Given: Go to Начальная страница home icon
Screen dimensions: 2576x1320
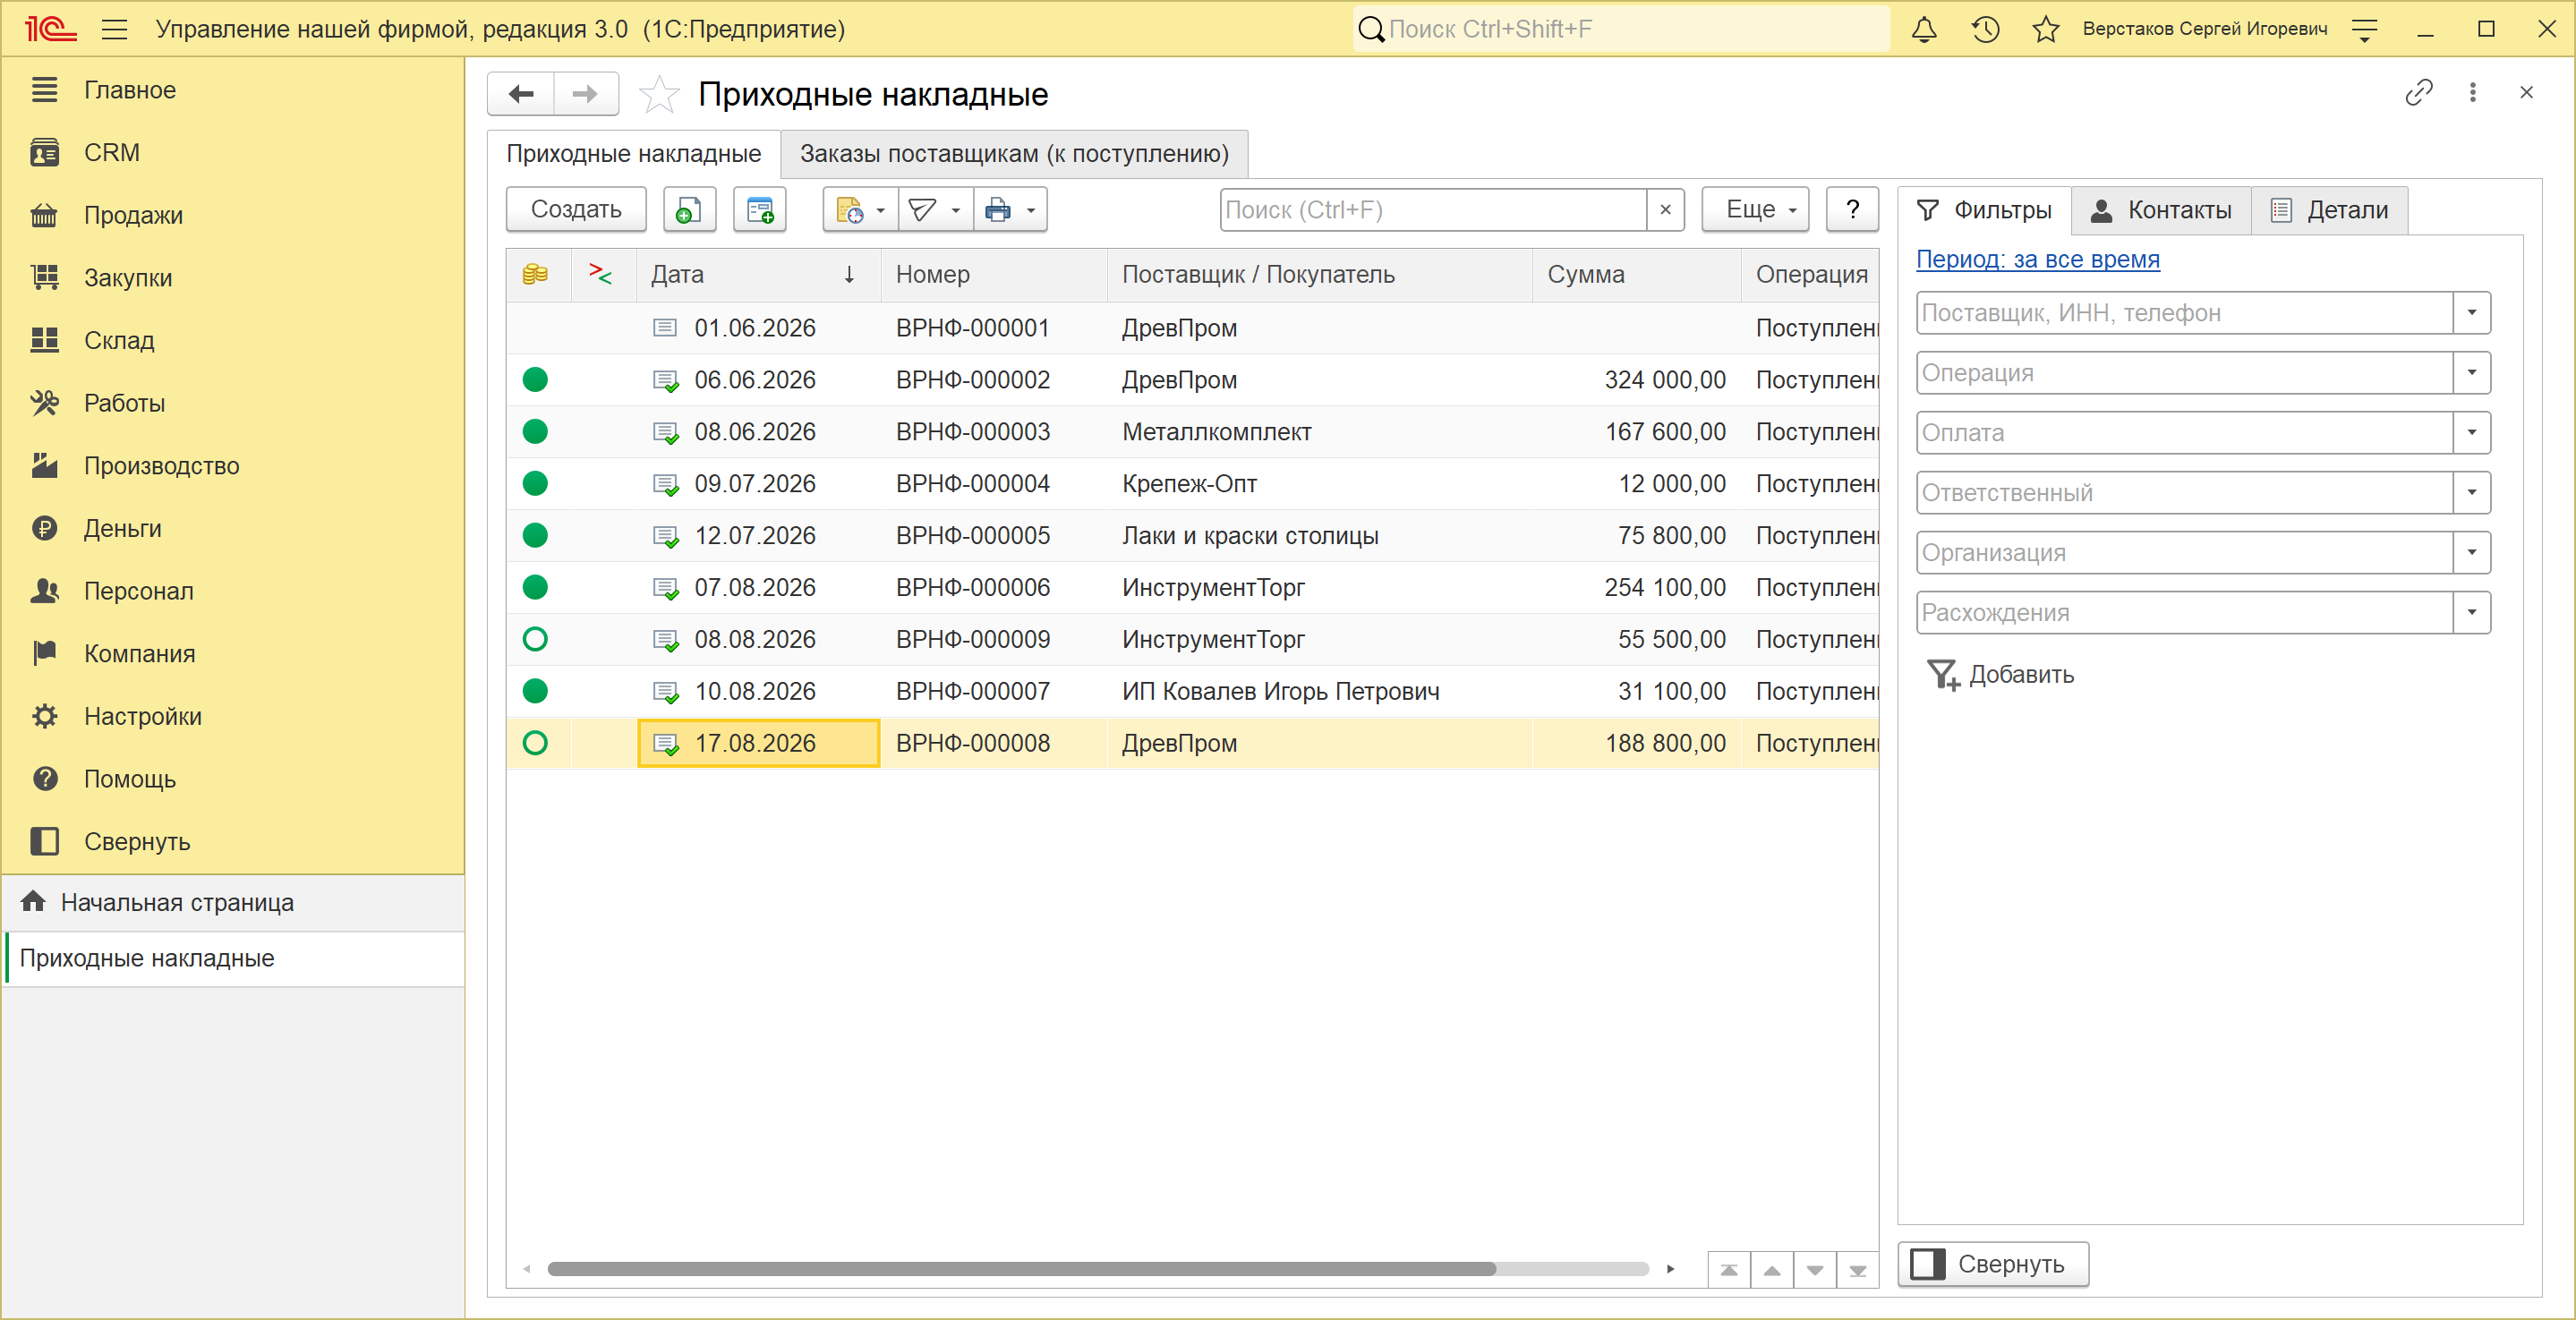Looking at the screenshot, I should [x=33, y=902].
